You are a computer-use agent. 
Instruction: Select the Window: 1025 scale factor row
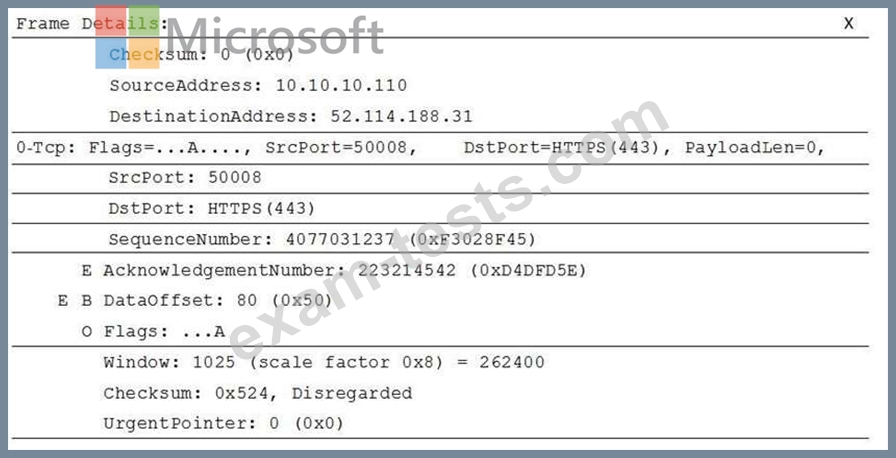(324, 362)
